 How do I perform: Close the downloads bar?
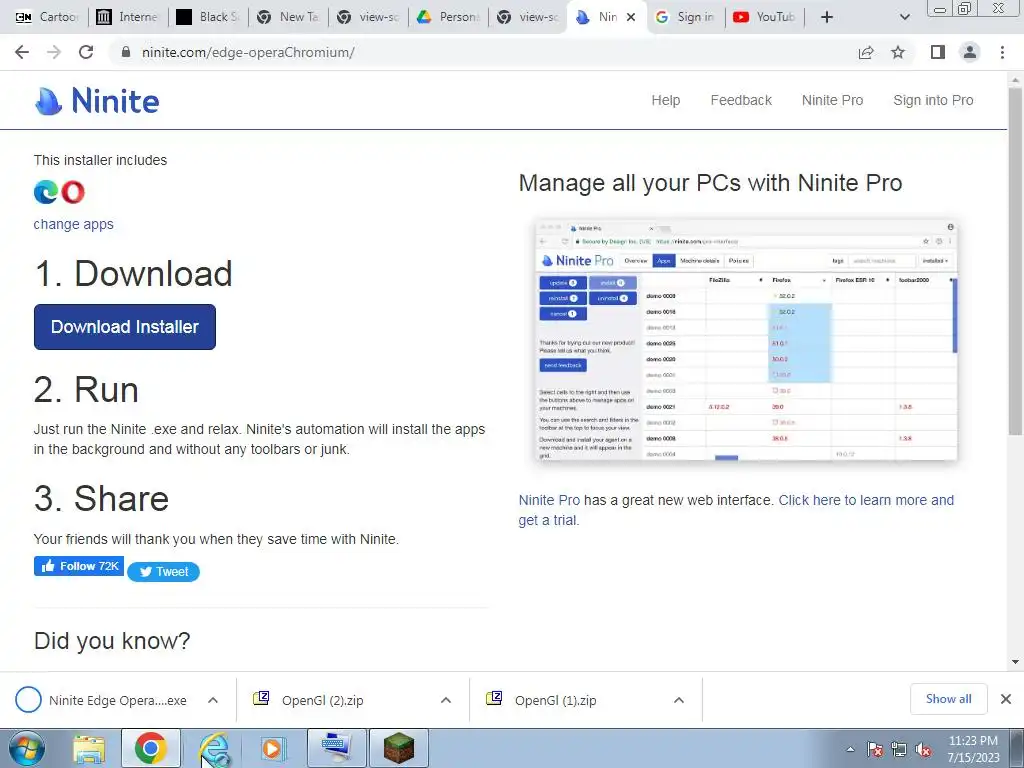[1006, 699]
